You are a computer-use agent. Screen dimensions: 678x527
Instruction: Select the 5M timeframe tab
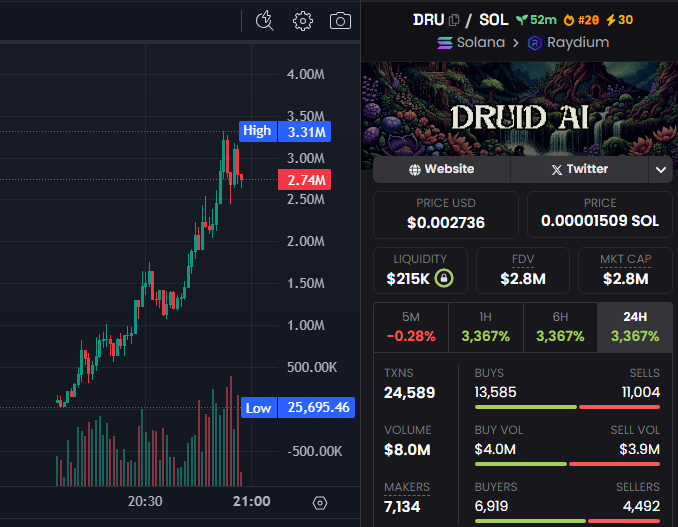point(411,327)
